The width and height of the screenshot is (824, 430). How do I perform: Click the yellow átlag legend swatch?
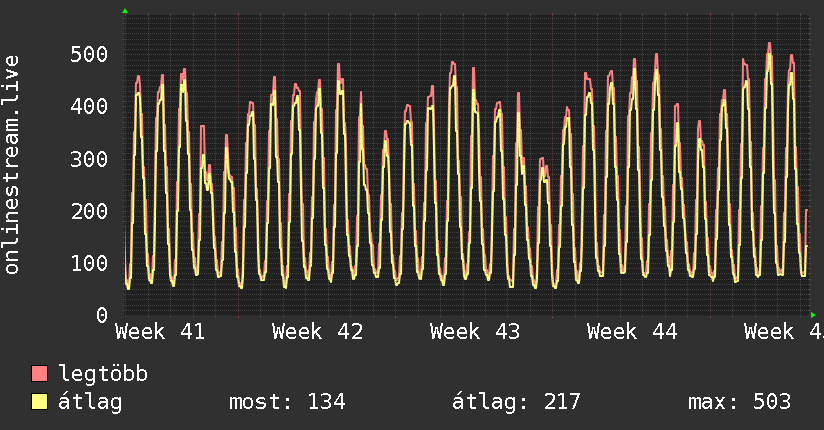click(x=39, y=401)
